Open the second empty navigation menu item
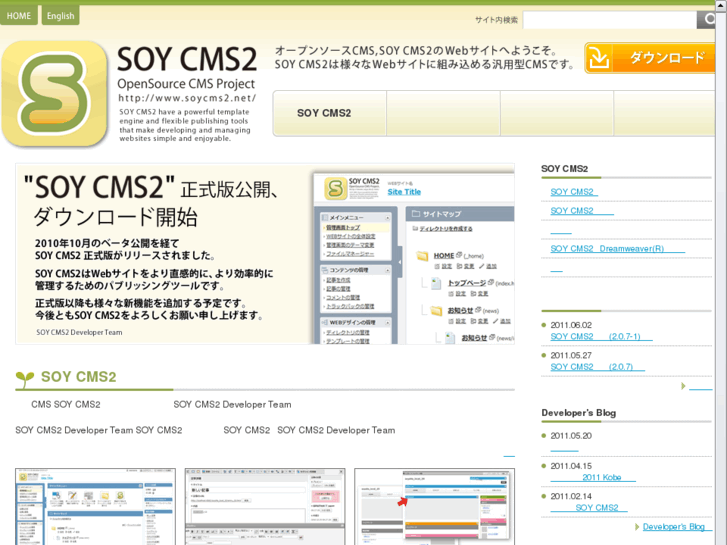Viewport: 727px width, 545px height. (x=443, y=113)
